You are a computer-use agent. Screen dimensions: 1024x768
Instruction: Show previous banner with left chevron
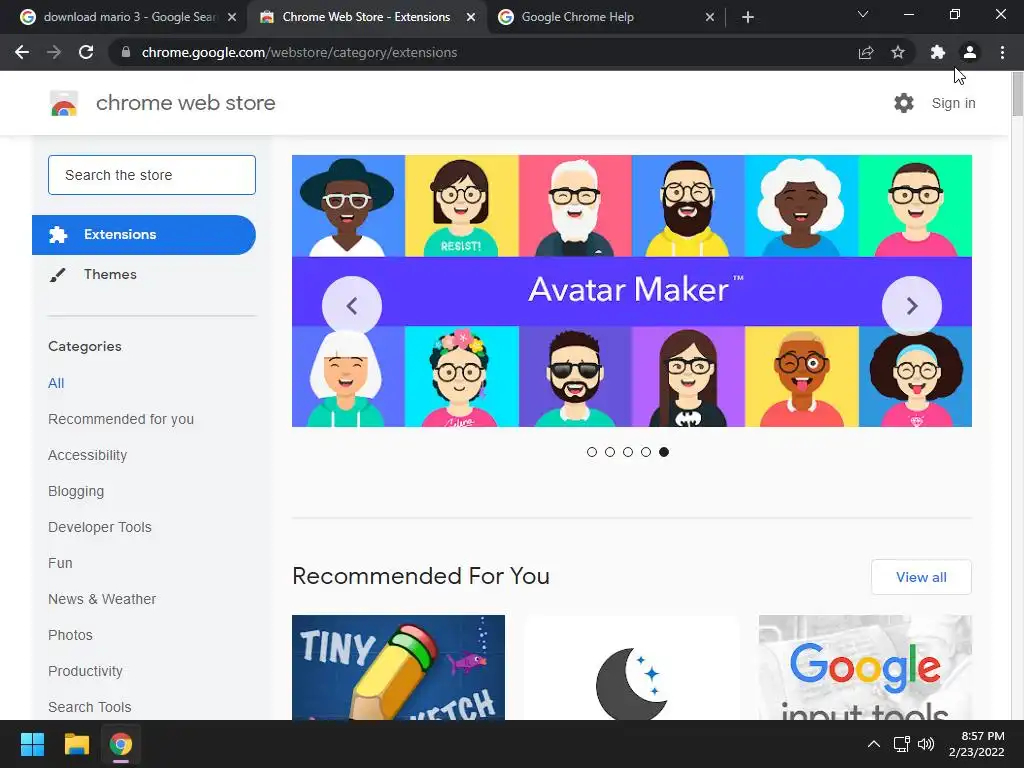coord(351,306)
